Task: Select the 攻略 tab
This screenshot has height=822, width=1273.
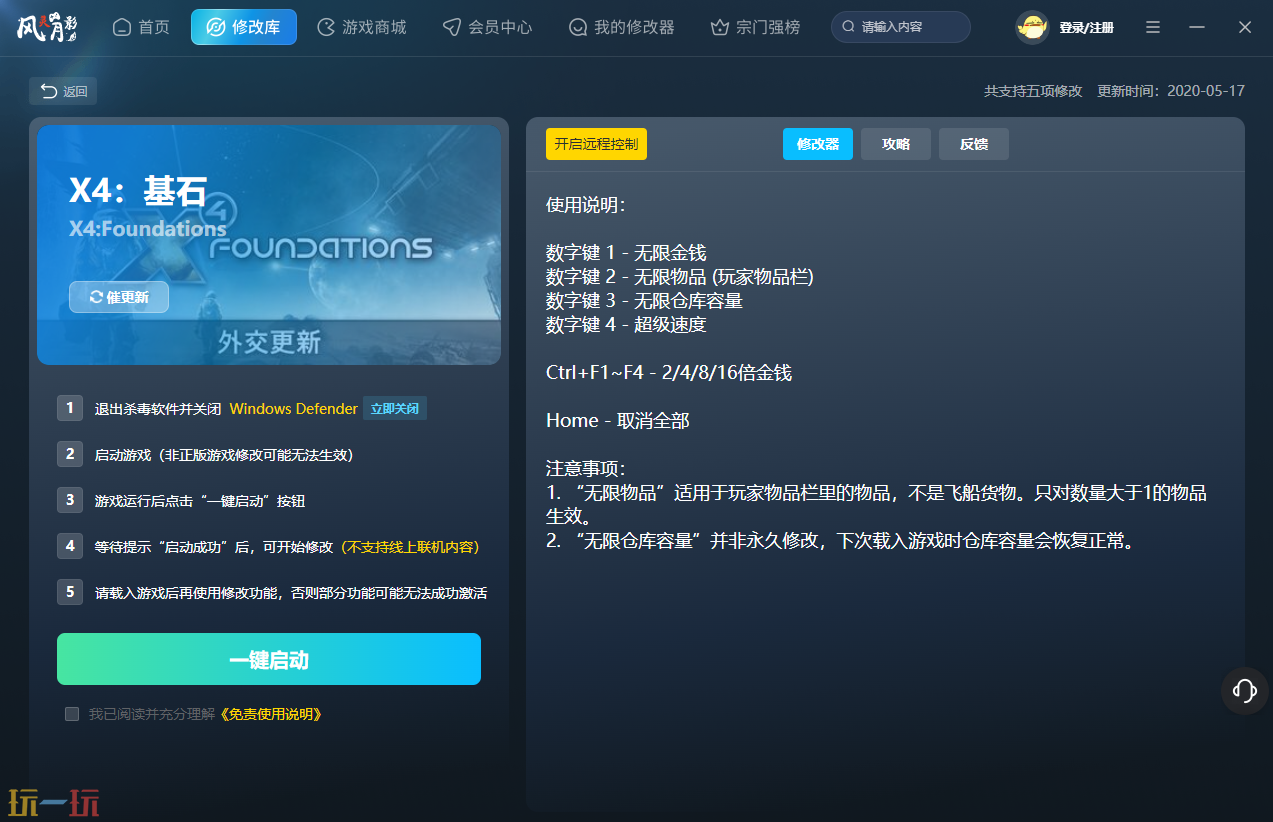Action: coord(896,144)
